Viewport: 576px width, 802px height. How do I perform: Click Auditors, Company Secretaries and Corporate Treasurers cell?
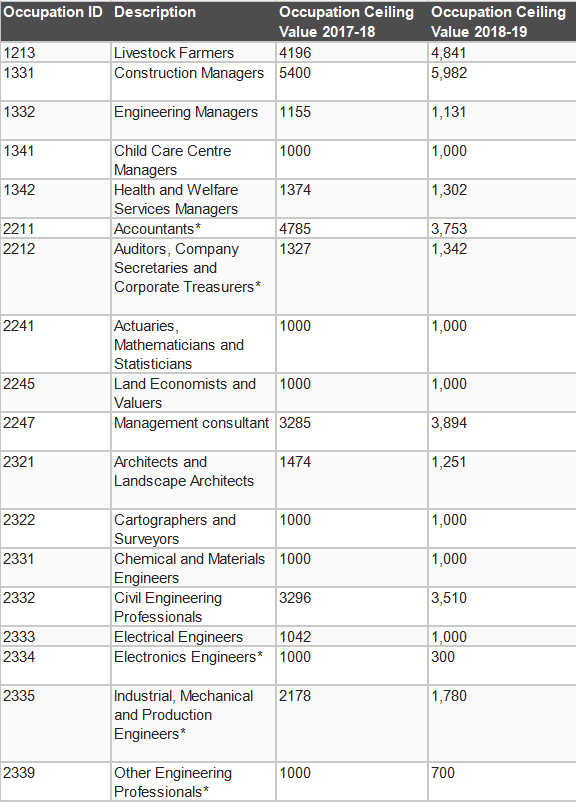click(x=193, y=277)
